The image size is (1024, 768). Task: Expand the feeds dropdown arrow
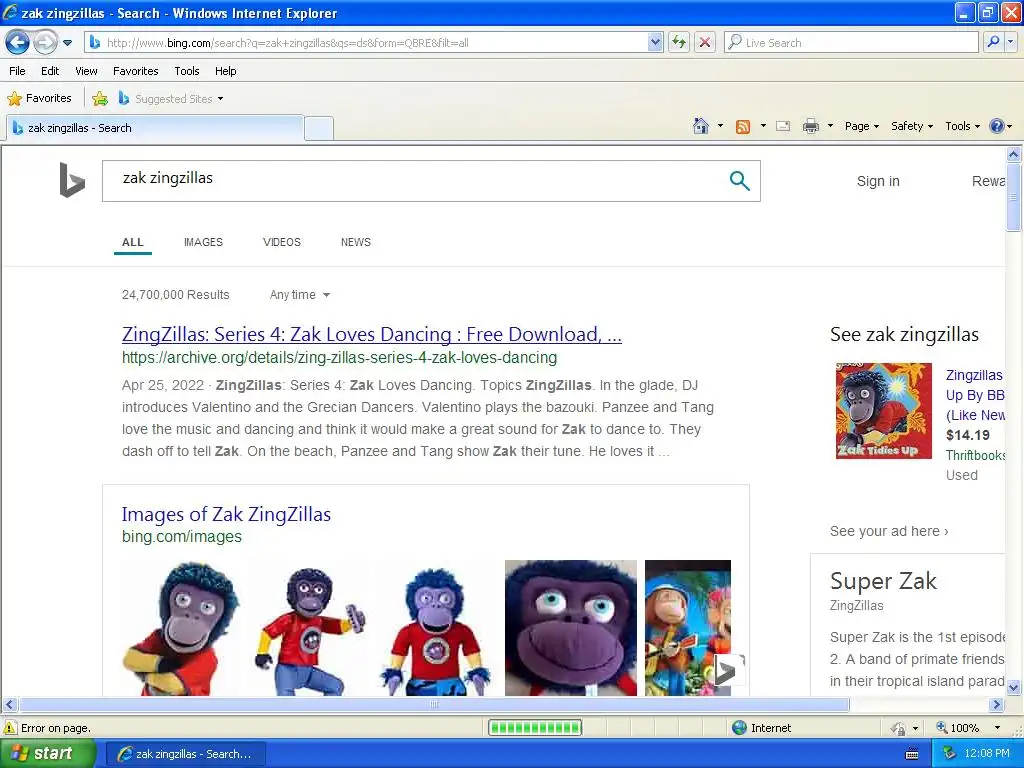pyautogui.click(x=763, y=126)
